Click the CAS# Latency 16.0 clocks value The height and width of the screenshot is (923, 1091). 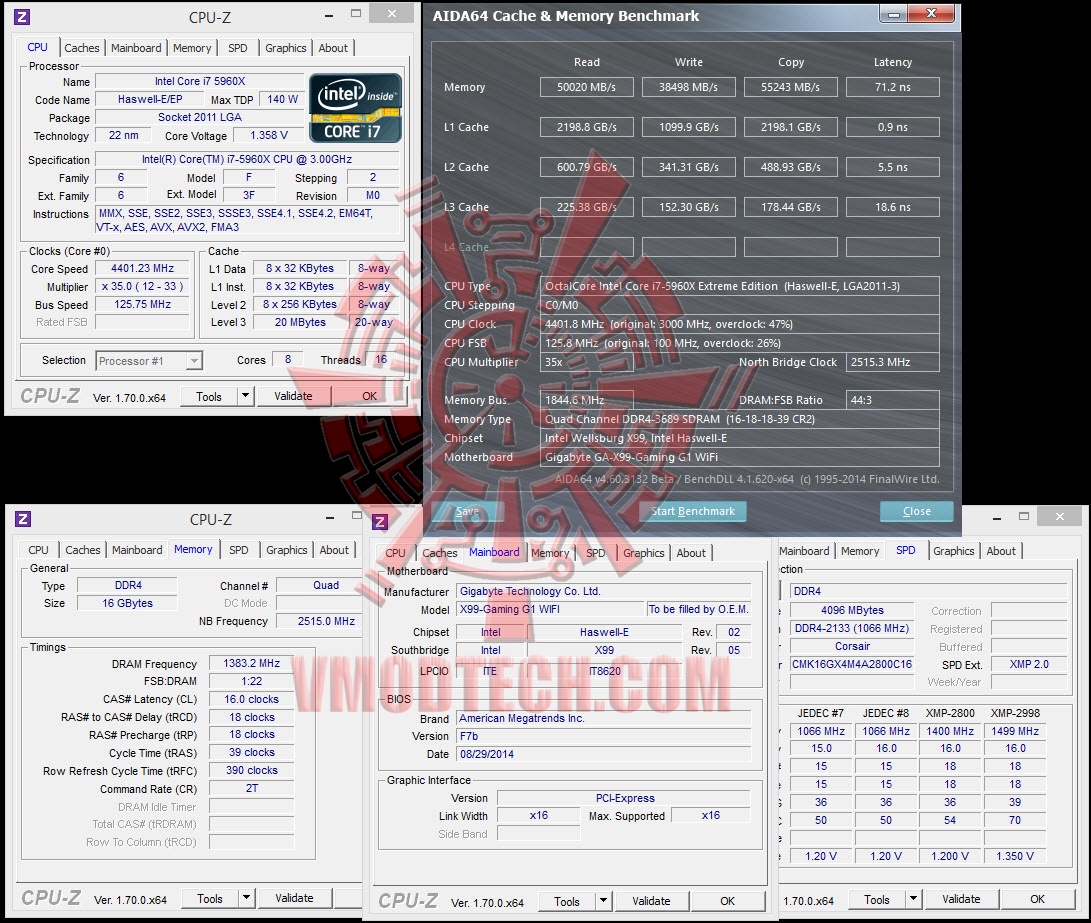(252, 699)
